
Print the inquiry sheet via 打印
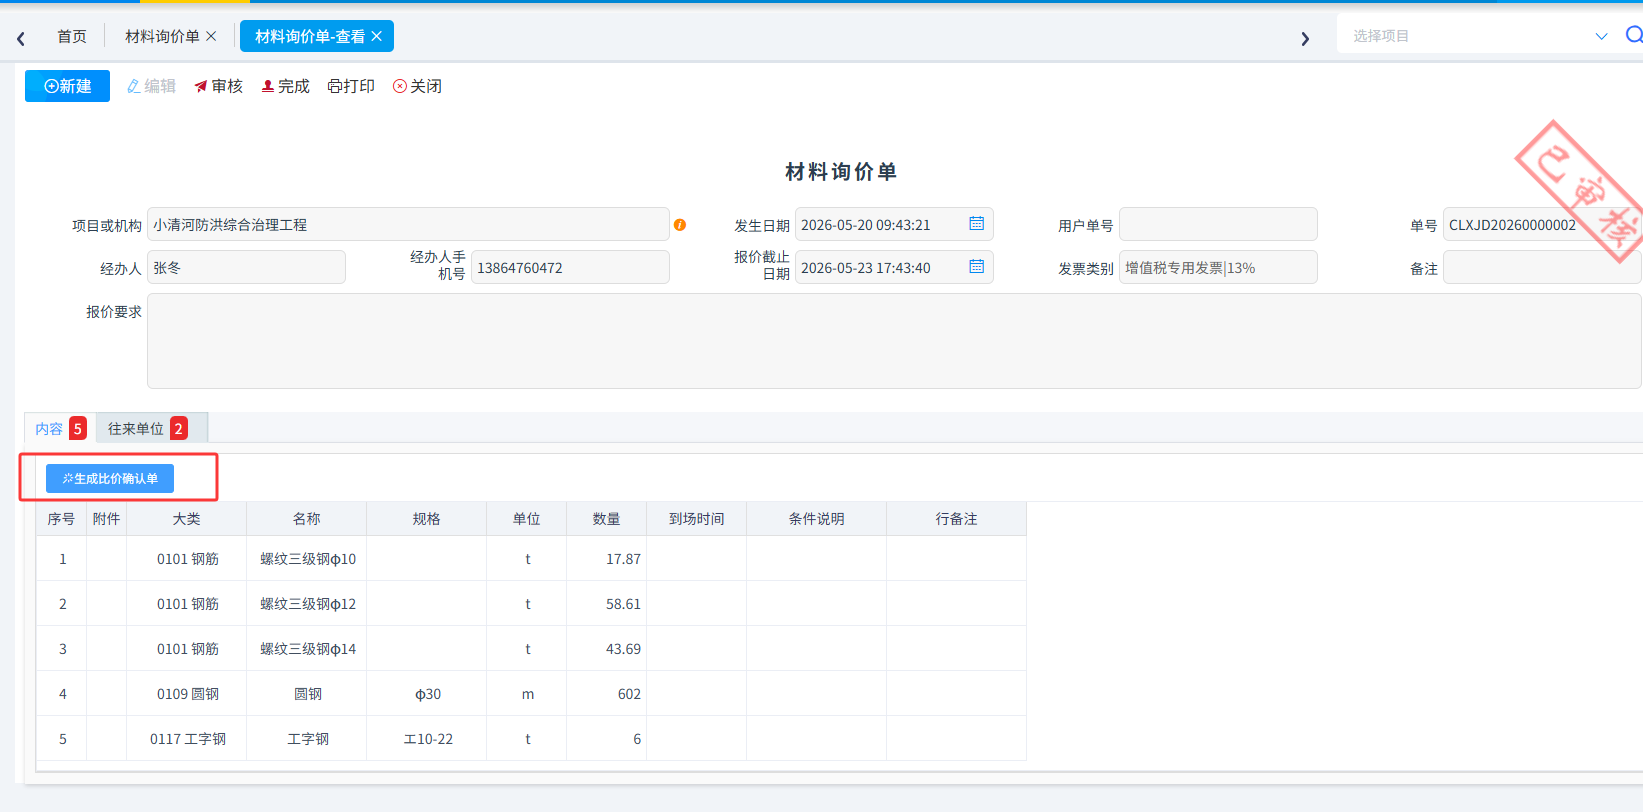point(351,86)
